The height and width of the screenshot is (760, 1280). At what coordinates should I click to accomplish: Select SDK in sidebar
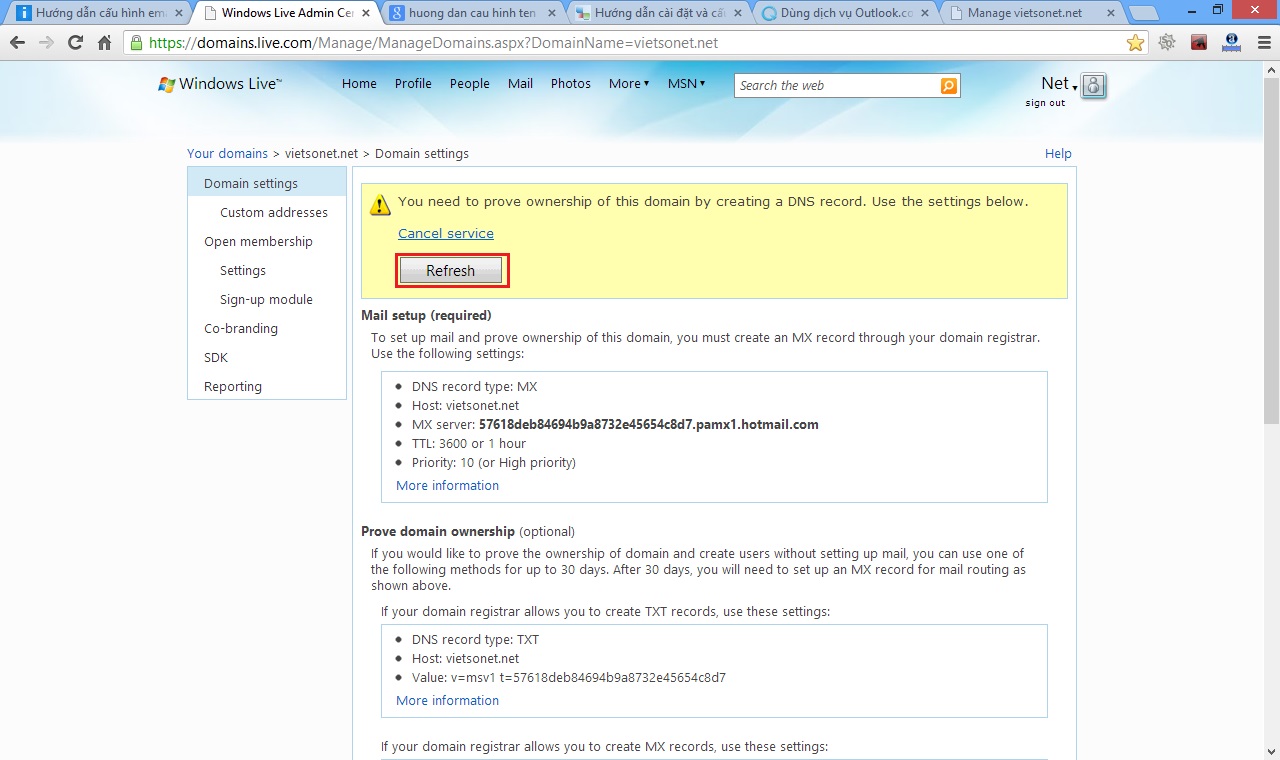click(x=216, y=358)
